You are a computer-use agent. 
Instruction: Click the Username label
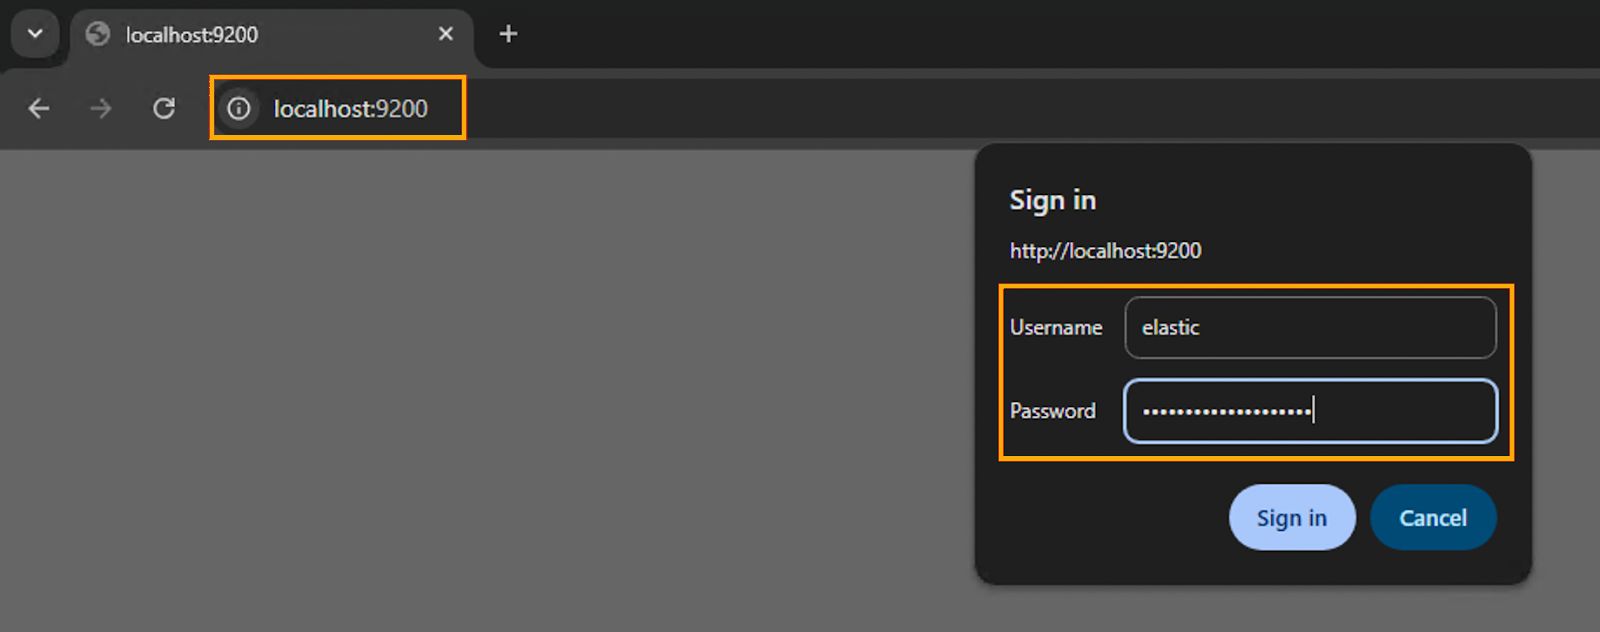coord(1056,328)
